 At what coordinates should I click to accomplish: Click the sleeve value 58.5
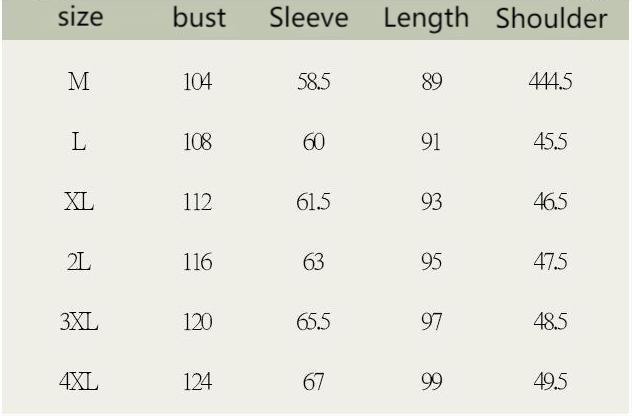[314, 83]
